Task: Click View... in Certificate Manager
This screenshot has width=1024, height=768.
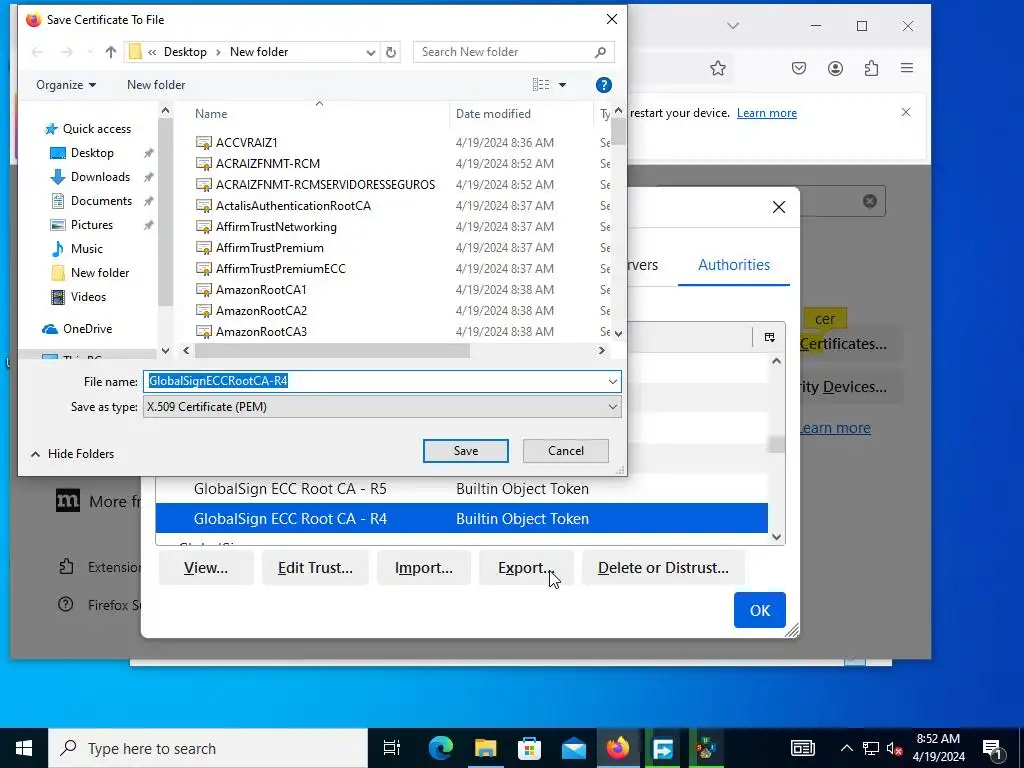Action: point(206,568)
